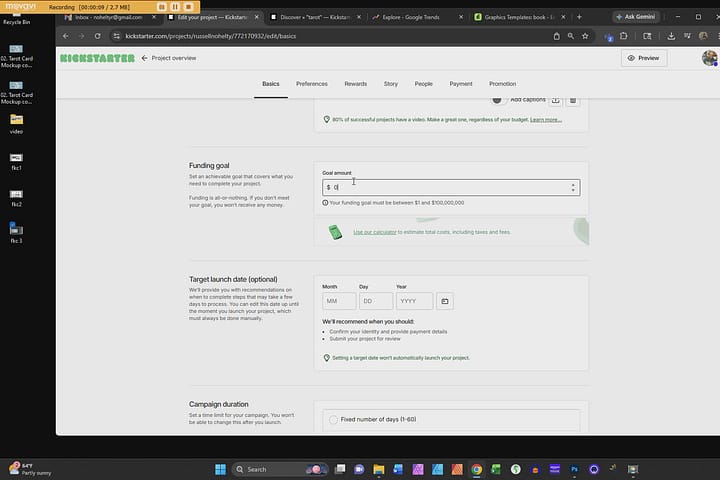Image resolution: width=720 pixels, height=480 pixels.
Task: Click the upload icon next to Add captions
Action: (556, 100)
